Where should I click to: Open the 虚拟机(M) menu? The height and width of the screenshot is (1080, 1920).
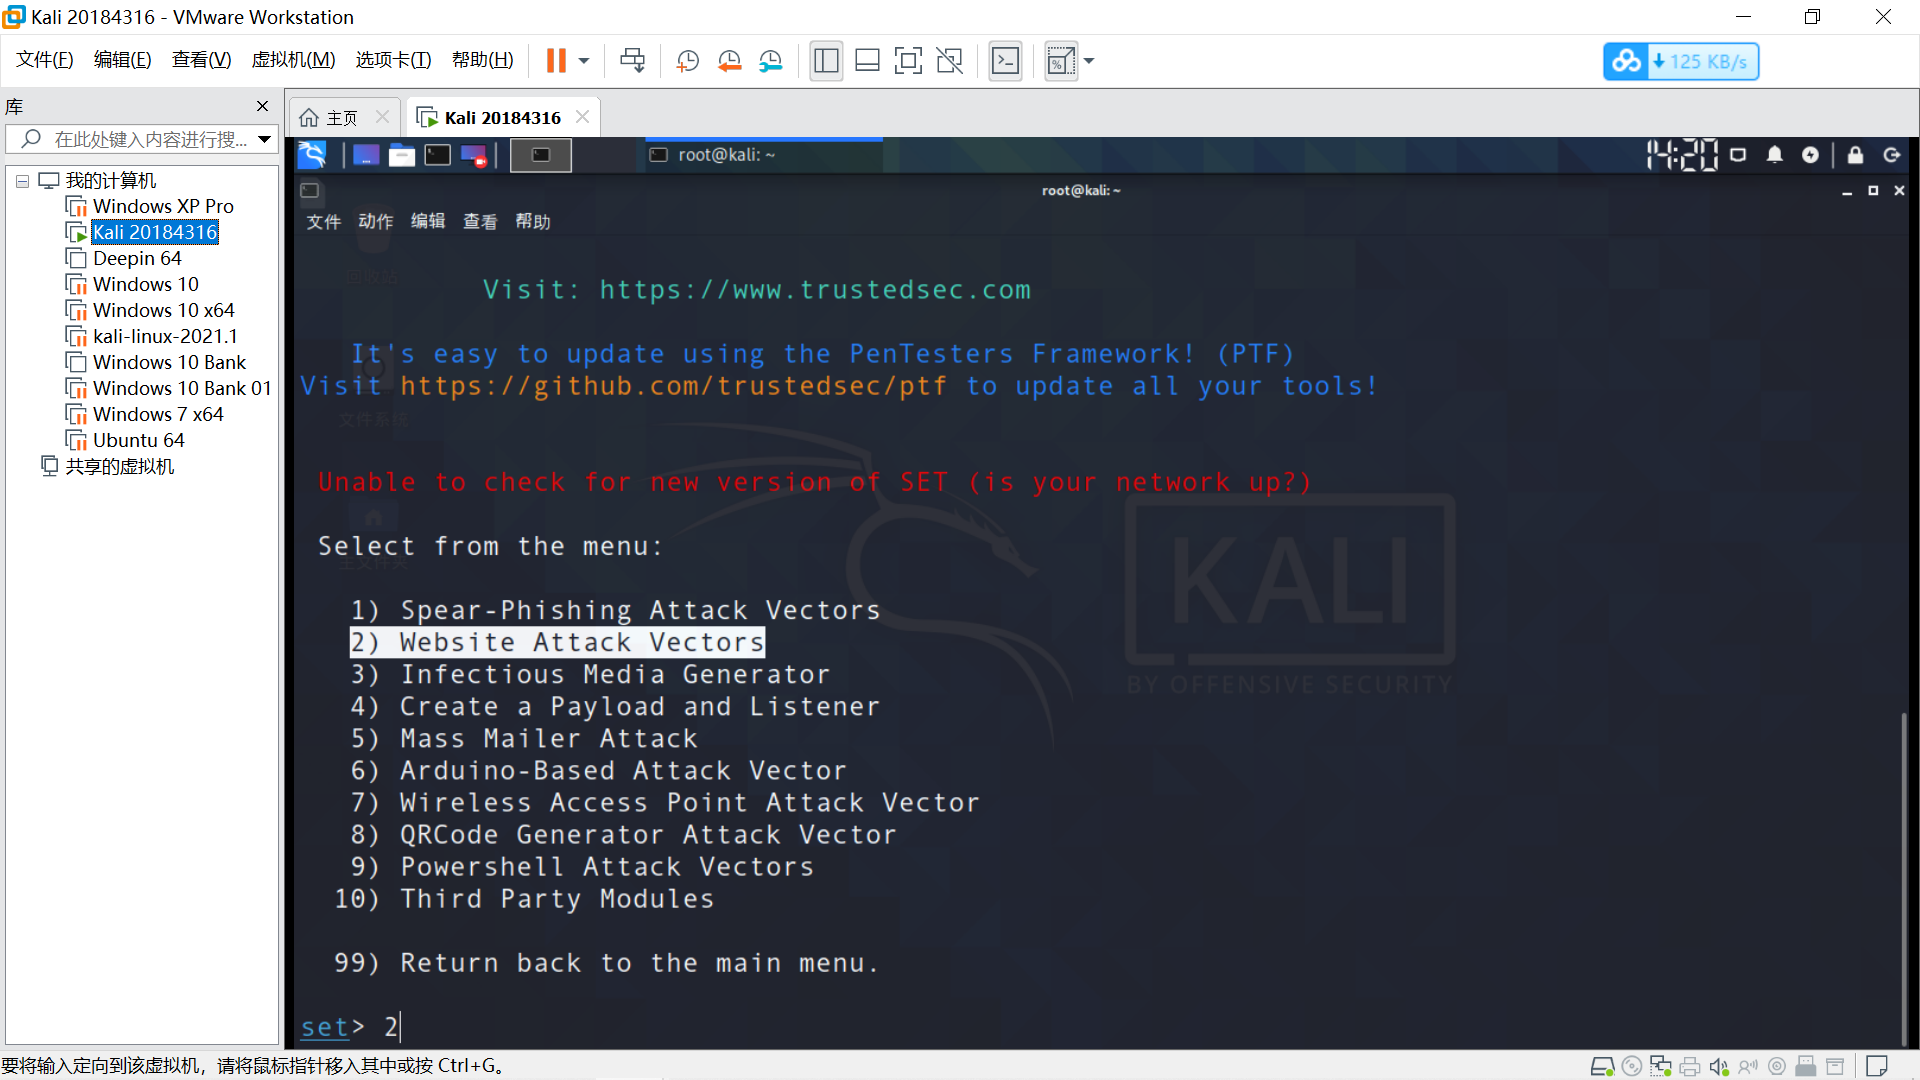[293, 60]
